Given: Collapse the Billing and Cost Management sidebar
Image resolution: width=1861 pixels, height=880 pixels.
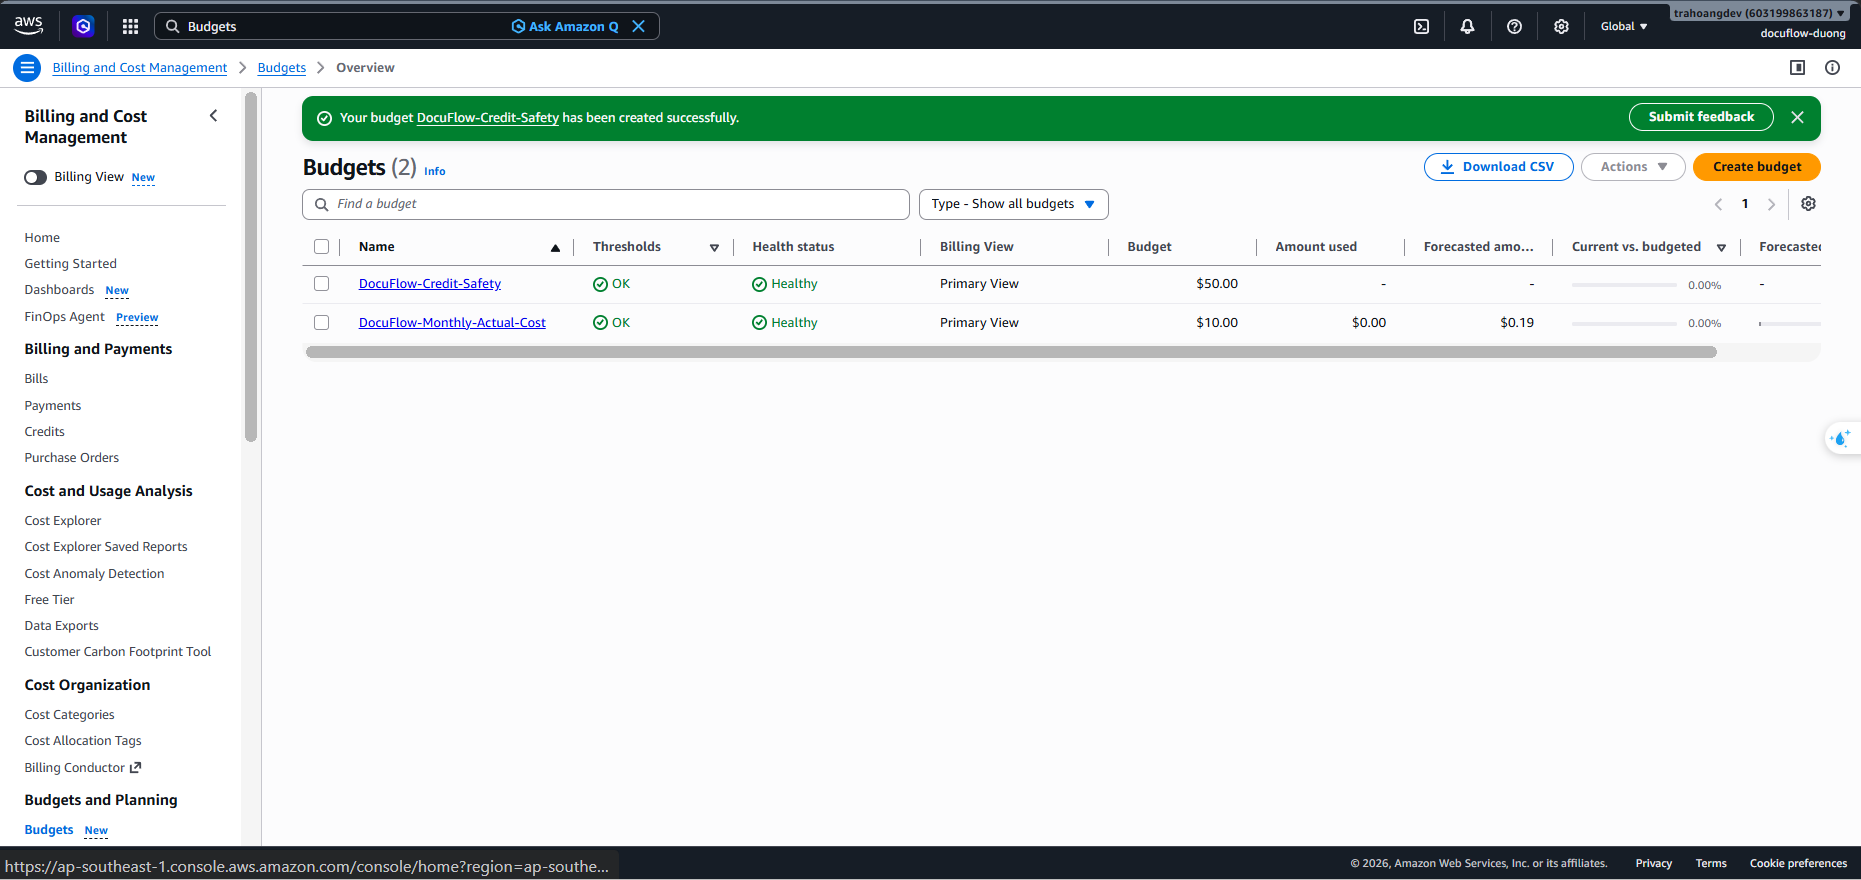Looking at the screenshot, I should pyautogui.click(x=213, y=116).
